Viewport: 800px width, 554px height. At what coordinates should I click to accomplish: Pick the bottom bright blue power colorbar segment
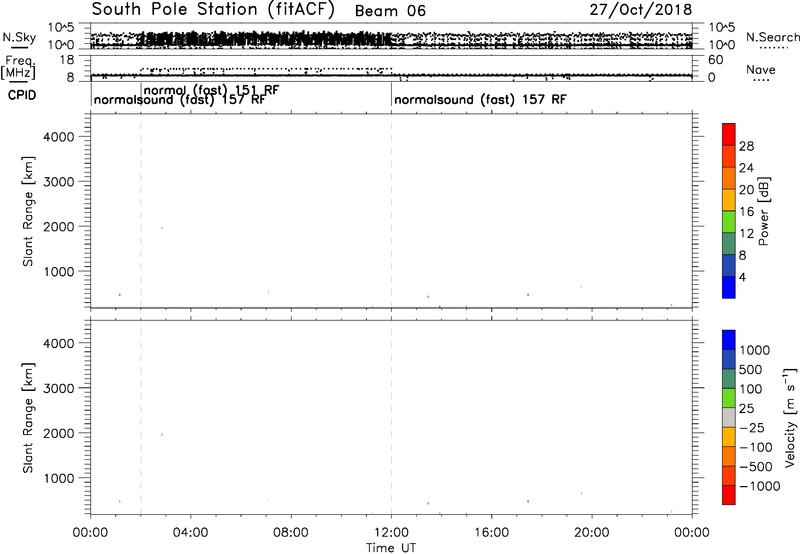pos(729,287)
